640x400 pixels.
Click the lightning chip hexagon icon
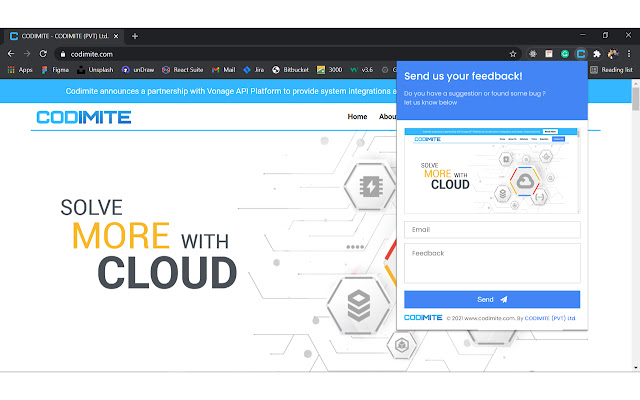[x=370, y=187]
